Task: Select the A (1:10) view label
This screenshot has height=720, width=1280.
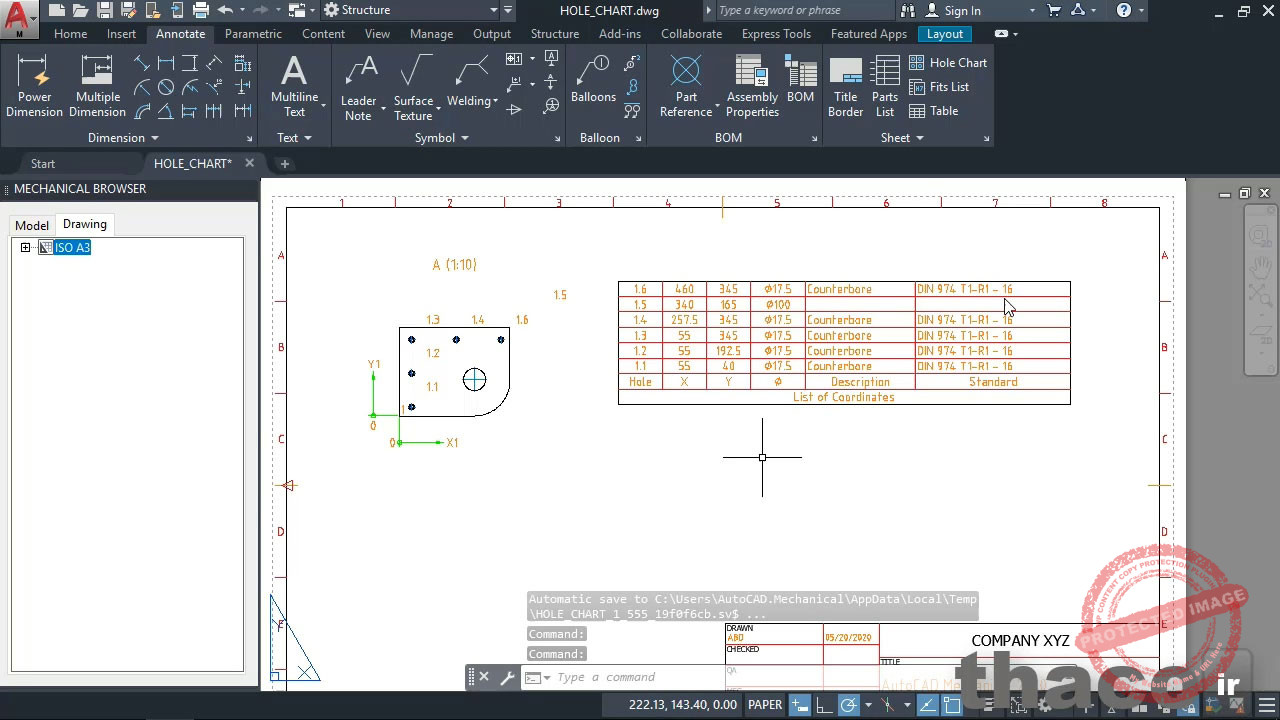Action: click(454, 265)
